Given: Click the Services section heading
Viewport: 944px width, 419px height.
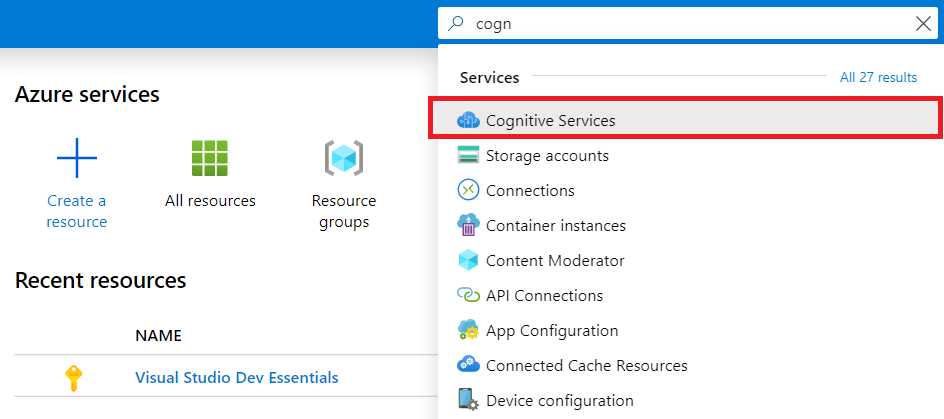Looking at the screenshot, I should pyautogui.click(x=489, y=78).
